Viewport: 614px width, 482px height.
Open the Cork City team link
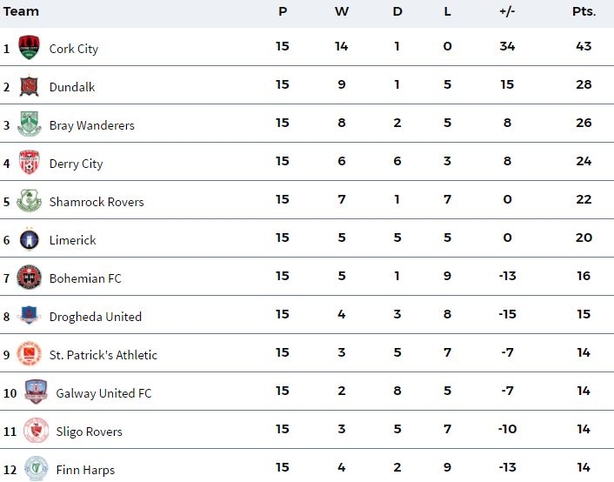click(x=74, y=49)
